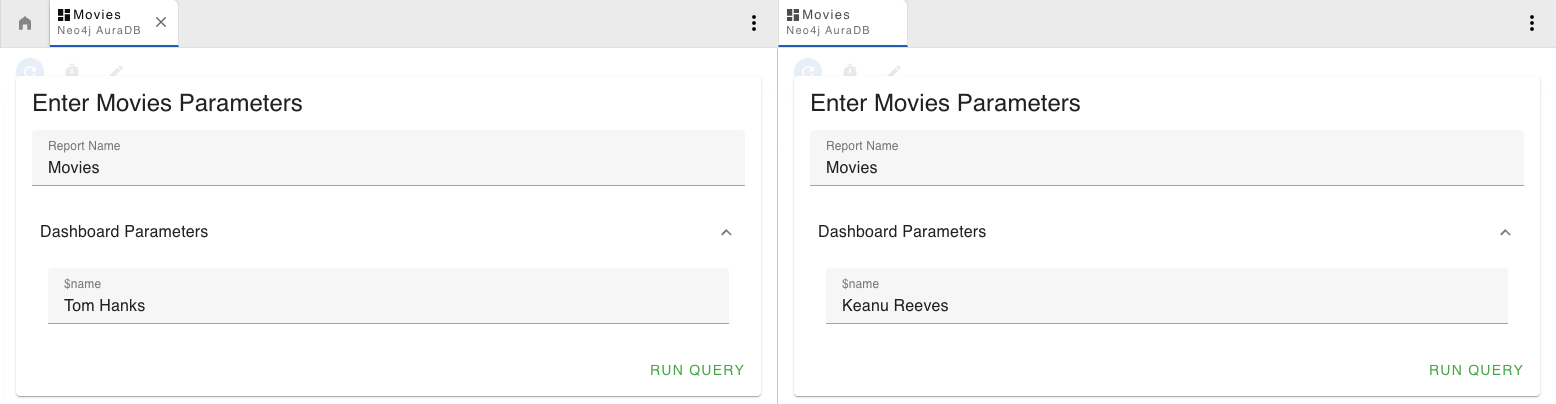Screen dimensions: 1556x404
Task: Click the refresh icon in left pane
Action: pyautogui.click(x=31, y=71)
